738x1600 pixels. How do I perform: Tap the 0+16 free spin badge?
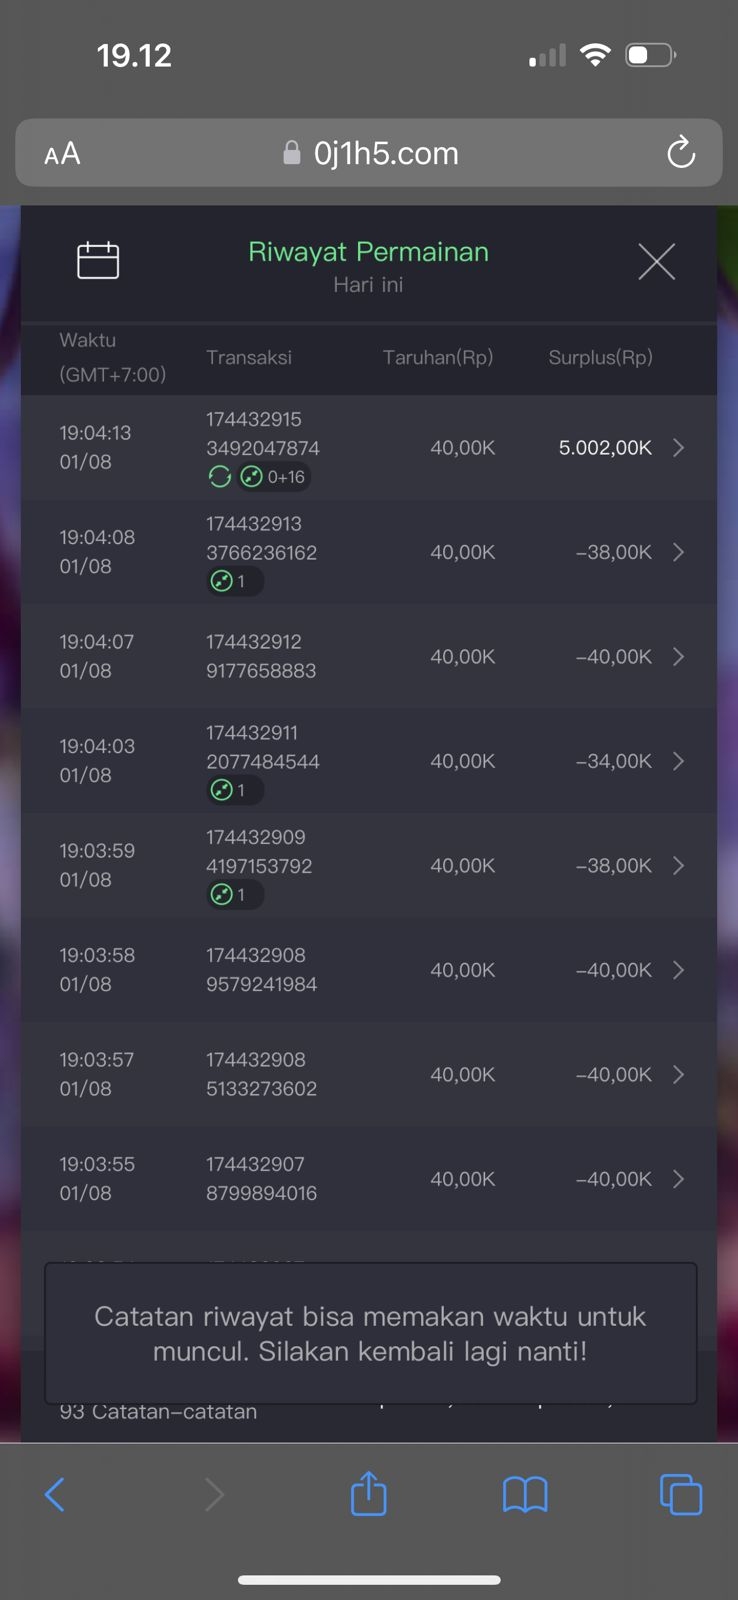coord(275,477)
